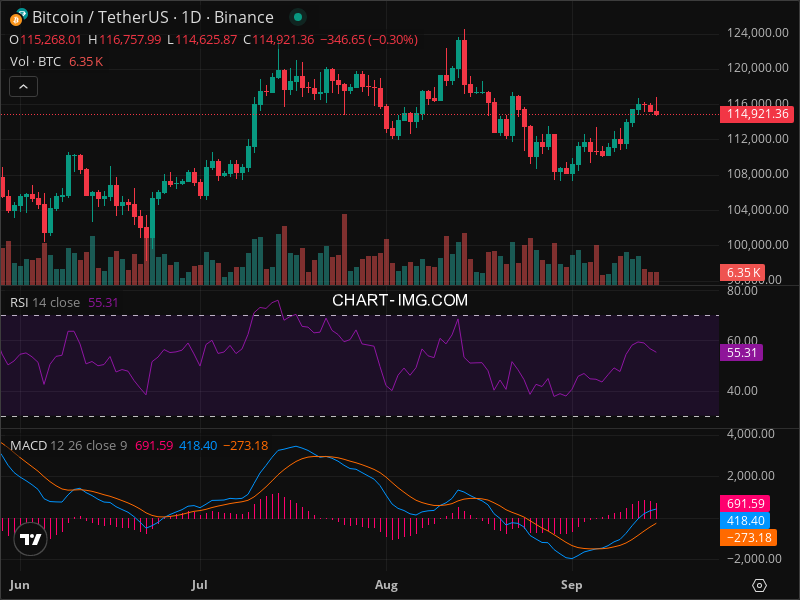Click the MACD histogram tag 691.59
The height and width of the screenshot is (600, 800).
tap(745, 504)
